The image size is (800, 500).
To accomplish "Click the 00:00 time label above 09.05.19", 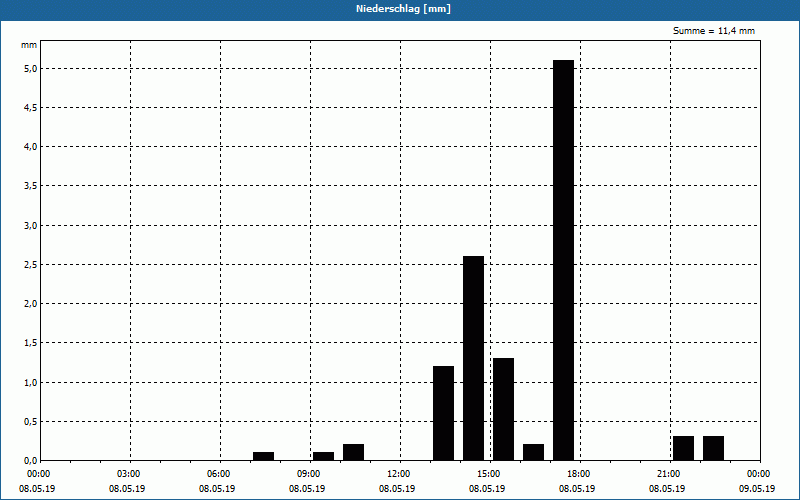I will click(759, 474).
